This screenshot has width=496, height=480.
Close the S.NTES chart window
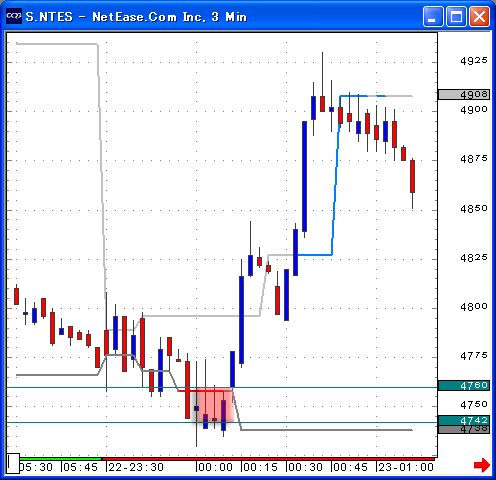pyautogui.click(x=479, y=16)
